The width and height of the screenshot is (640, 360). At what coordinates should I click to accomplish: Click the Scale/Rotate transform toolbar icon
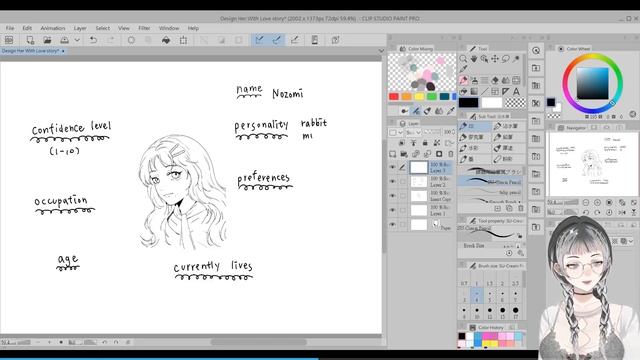click(x=183, y=40)
